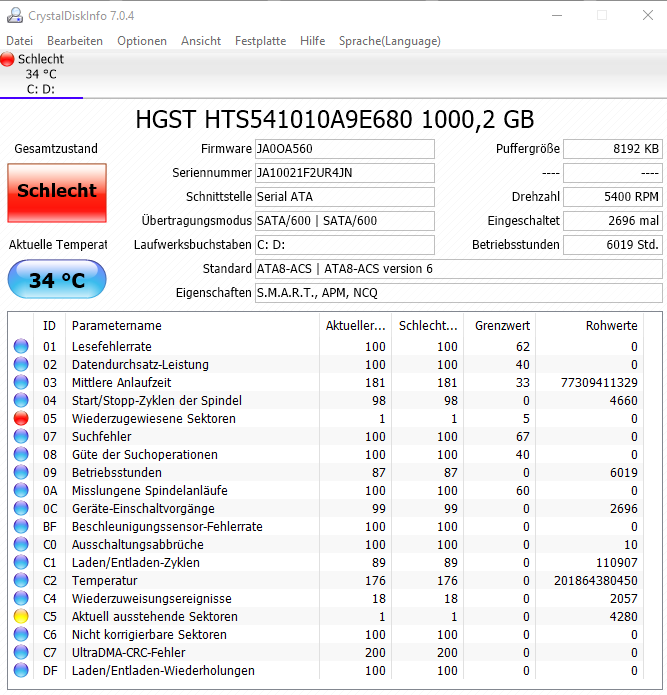Image resolution: width=667 pixels, height=695 pixels.
Task: Click the Schnittstelle field Serial ATA
Action: tap(344, 197)
